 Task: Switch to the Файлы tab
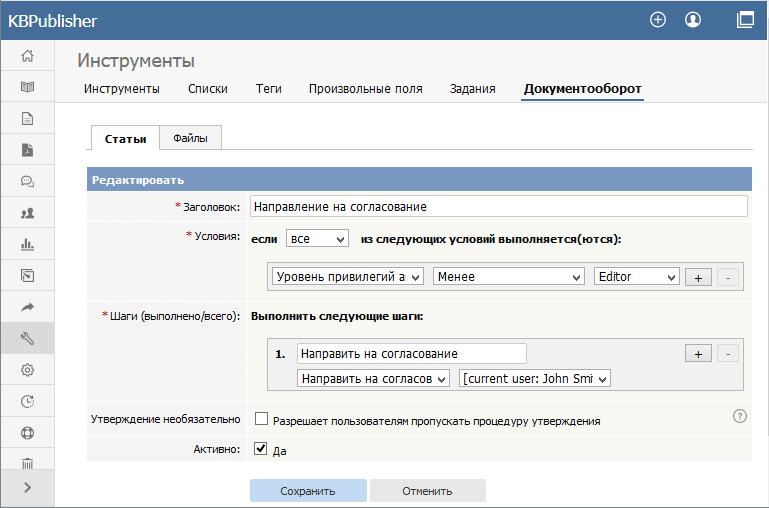click(x=189, y=138)
